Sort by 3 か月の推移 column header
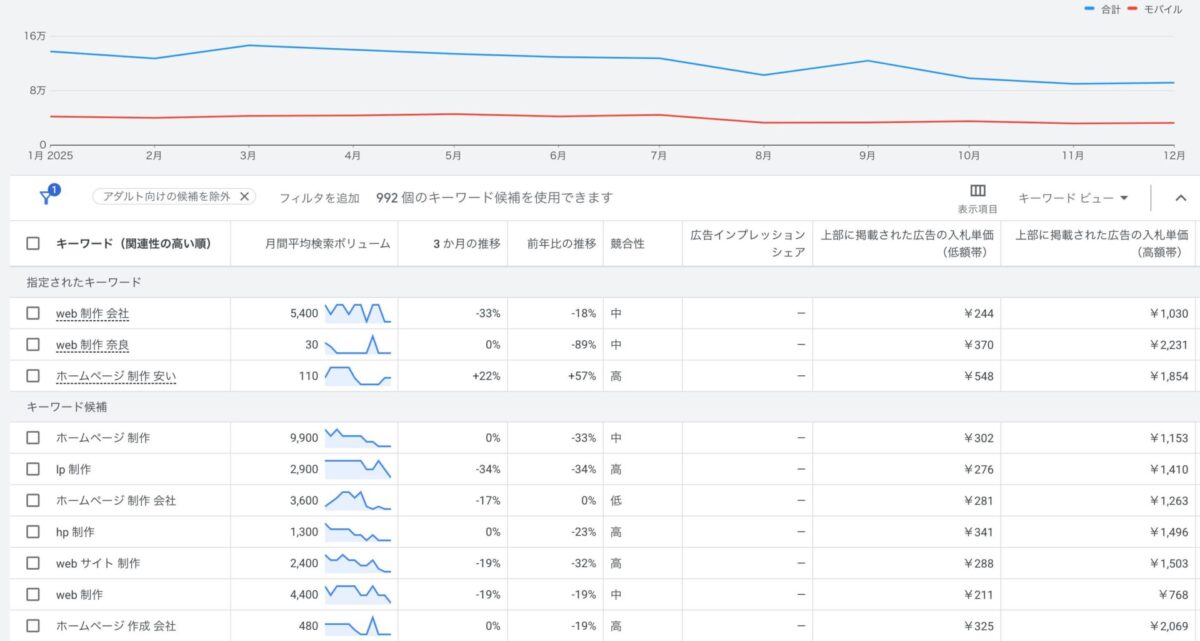Screen dimensions: 1200x641 tap(466, 243)
